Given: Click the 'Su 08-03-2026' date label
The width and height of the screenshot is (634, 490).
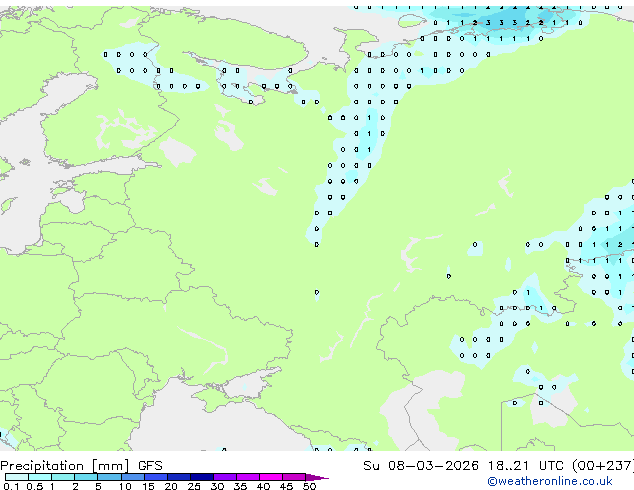Looking at the screenshot, I should point(421,465).
